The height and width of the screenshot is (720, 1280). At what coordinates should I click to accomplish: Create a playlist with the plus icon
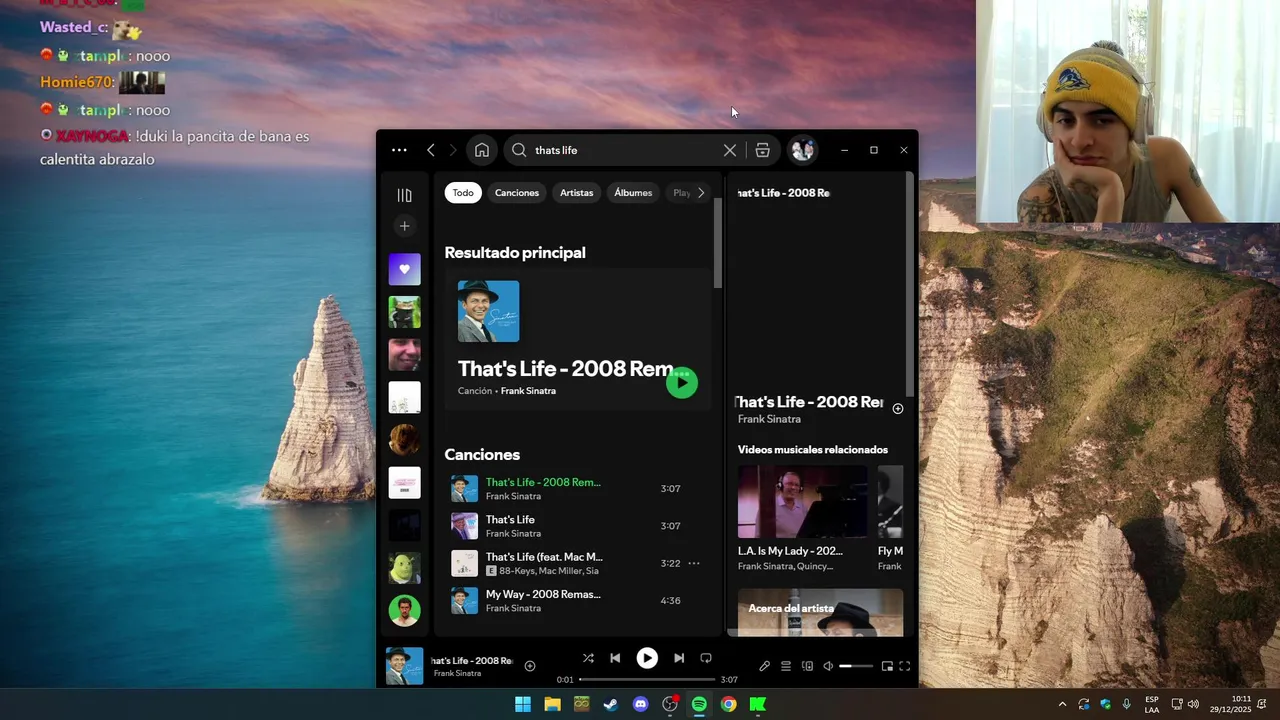point(404,226)
